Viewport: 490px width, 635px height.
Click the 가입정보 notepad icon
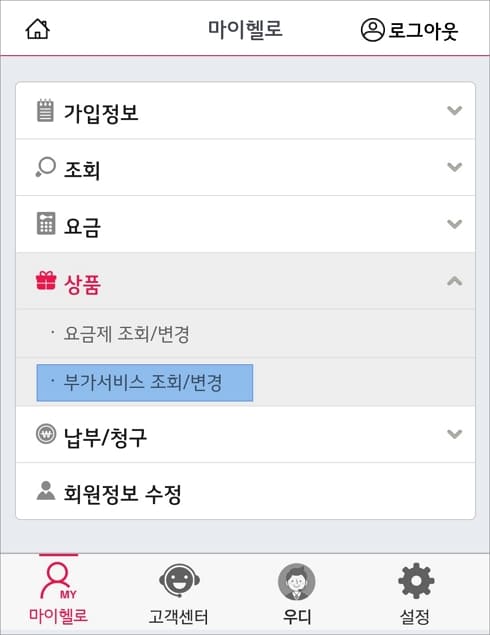tap(45, 110)
